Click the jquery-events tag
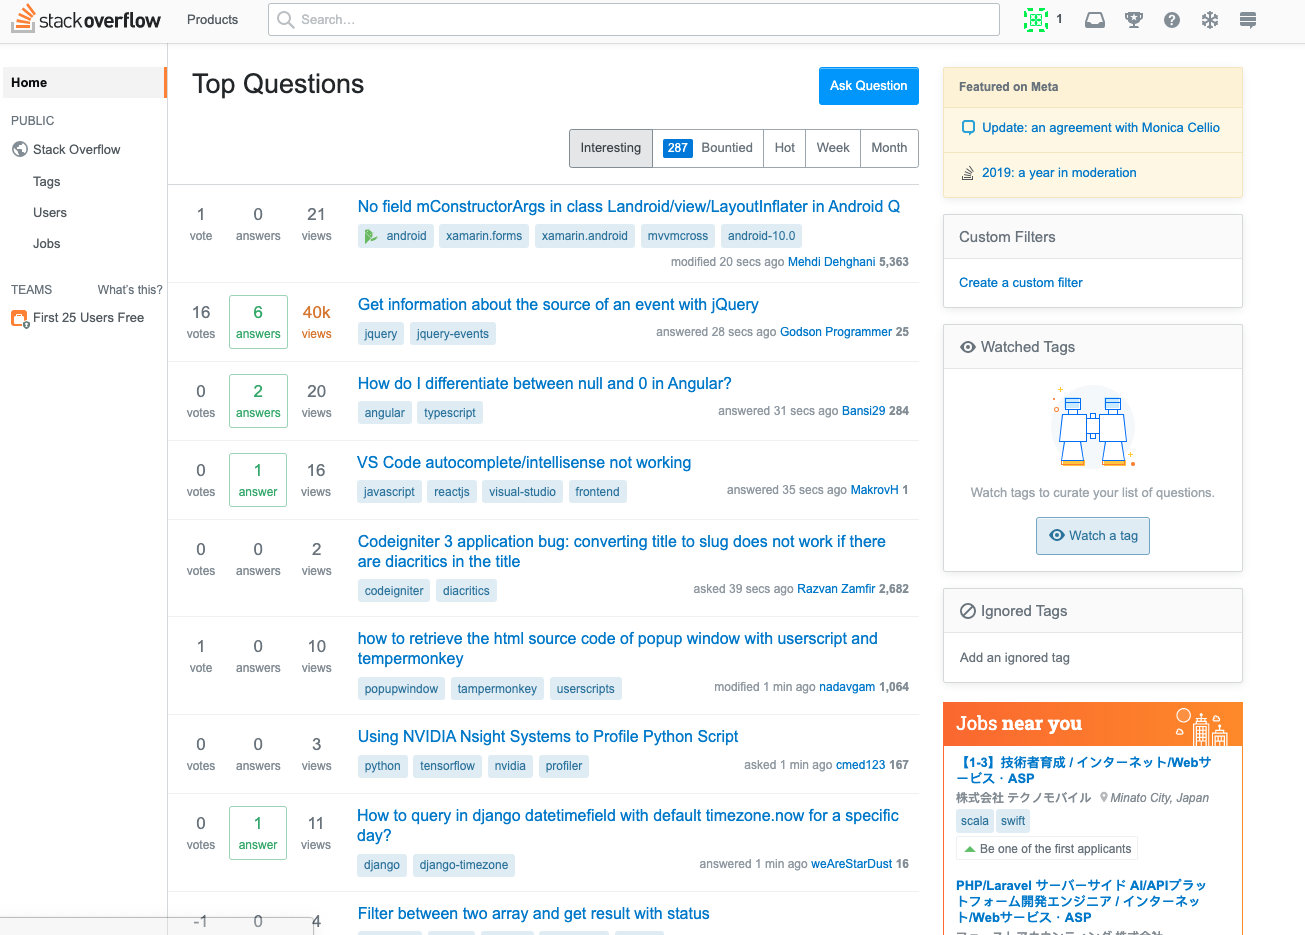The height and width of the screenshot is (935, 1305). point(452,334)
